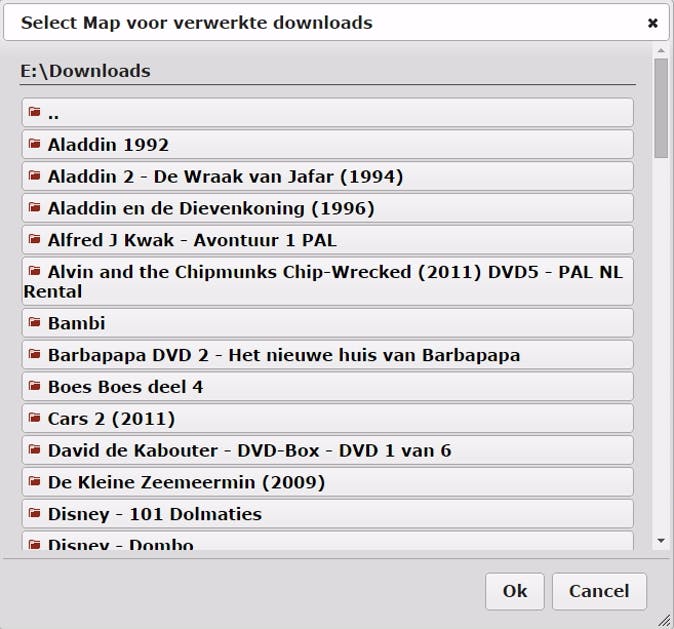Viewport: 674px width, 629px height.
Task: Click the parent directory '..' folder icon
Action: (34, 112)
